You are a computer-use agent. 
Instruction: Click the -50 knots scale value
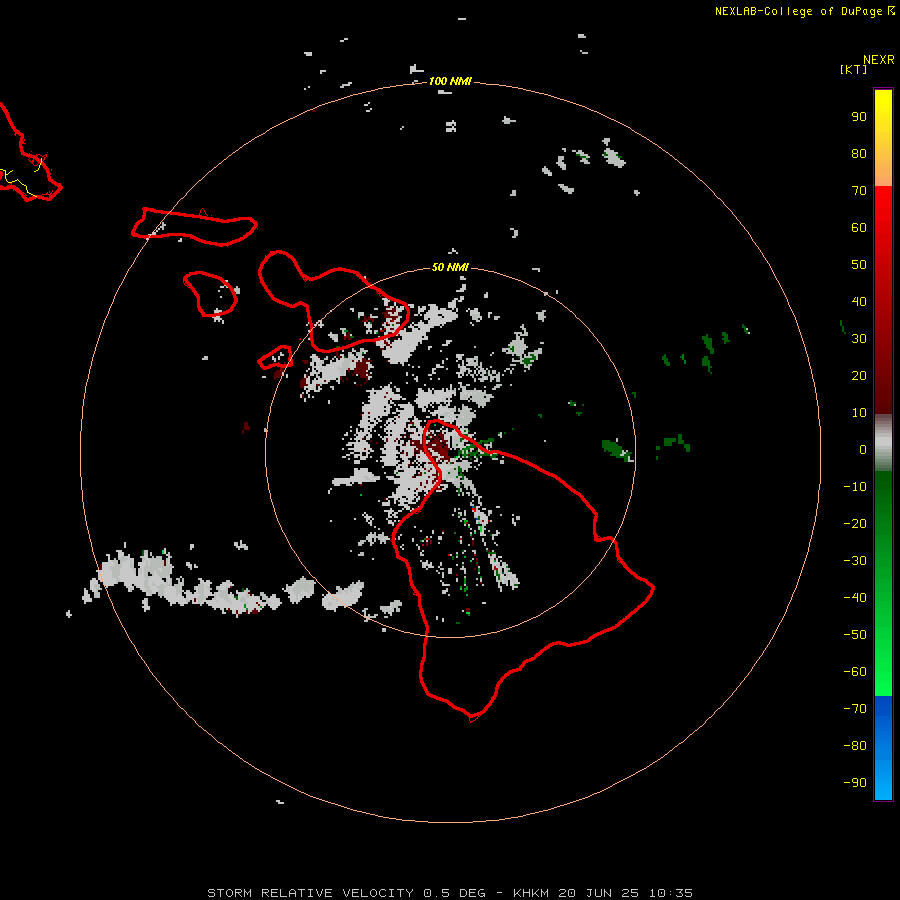855,635
